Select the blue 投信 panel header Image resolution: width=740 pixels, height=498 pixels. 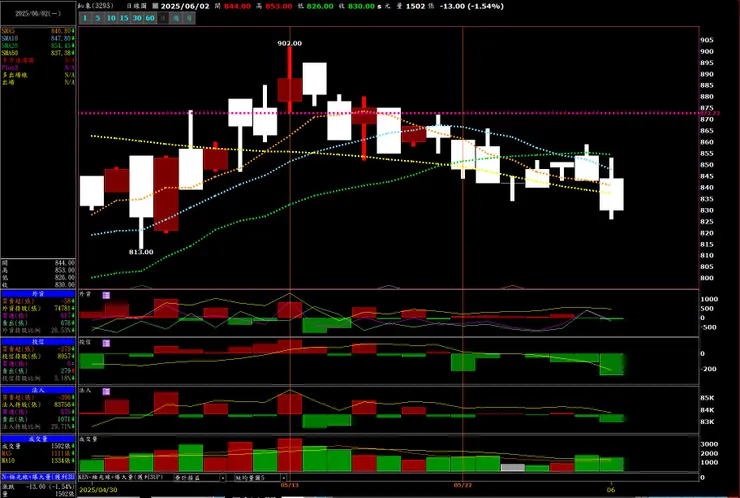(38, 342)
